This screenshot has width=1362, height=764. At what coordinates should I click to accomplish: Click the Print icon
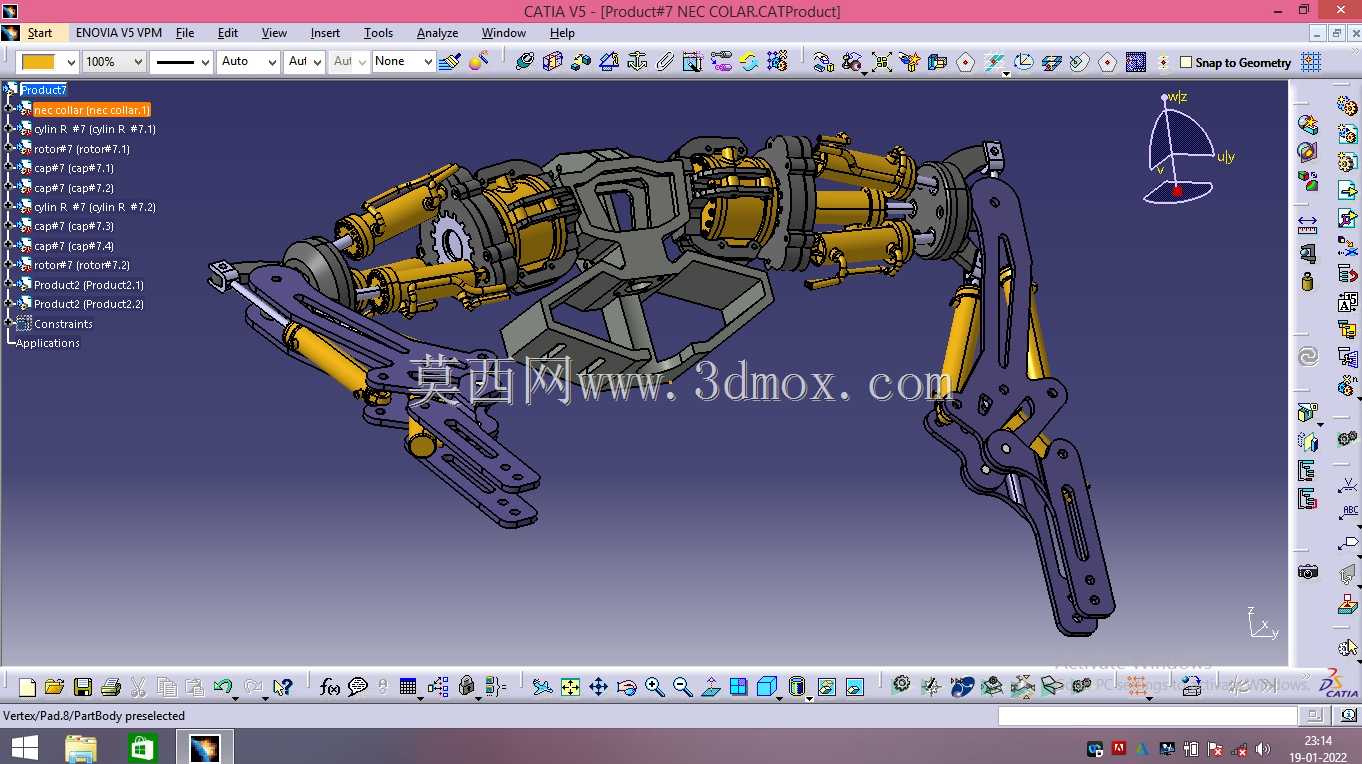tap(111, 687)
